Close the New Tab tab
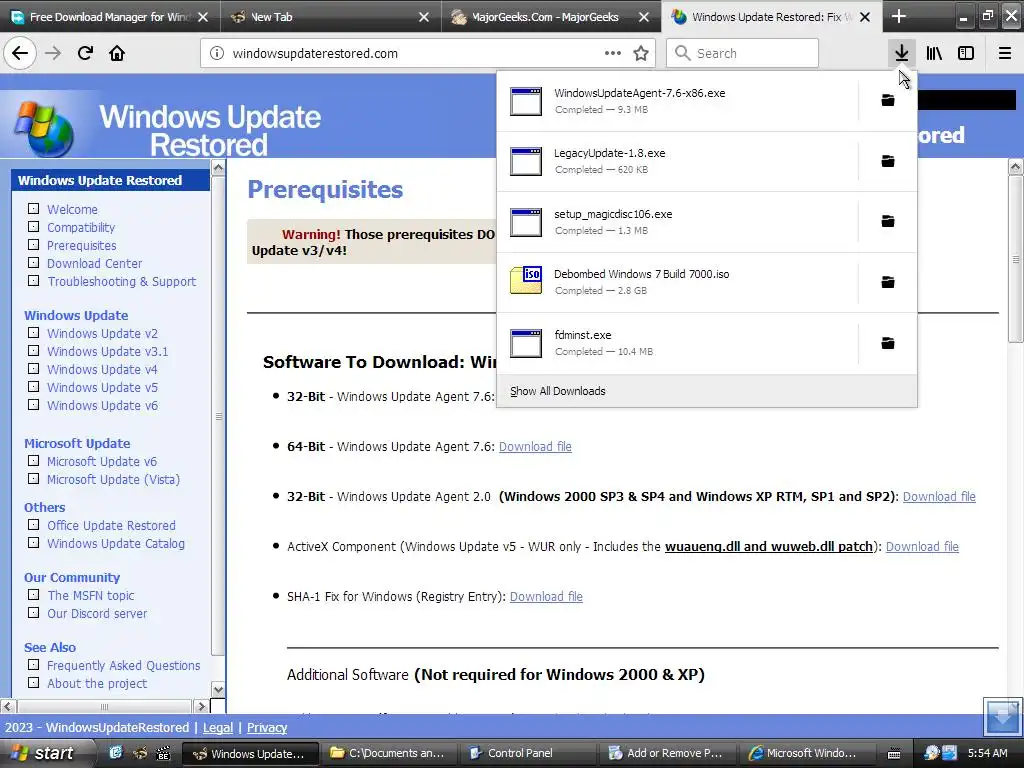 point(424,17)
